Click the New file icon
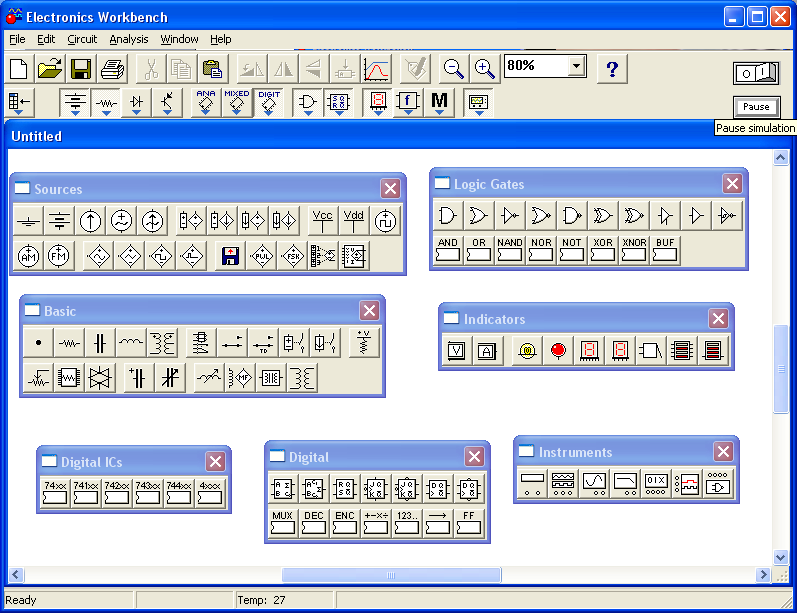 [19, 69]
